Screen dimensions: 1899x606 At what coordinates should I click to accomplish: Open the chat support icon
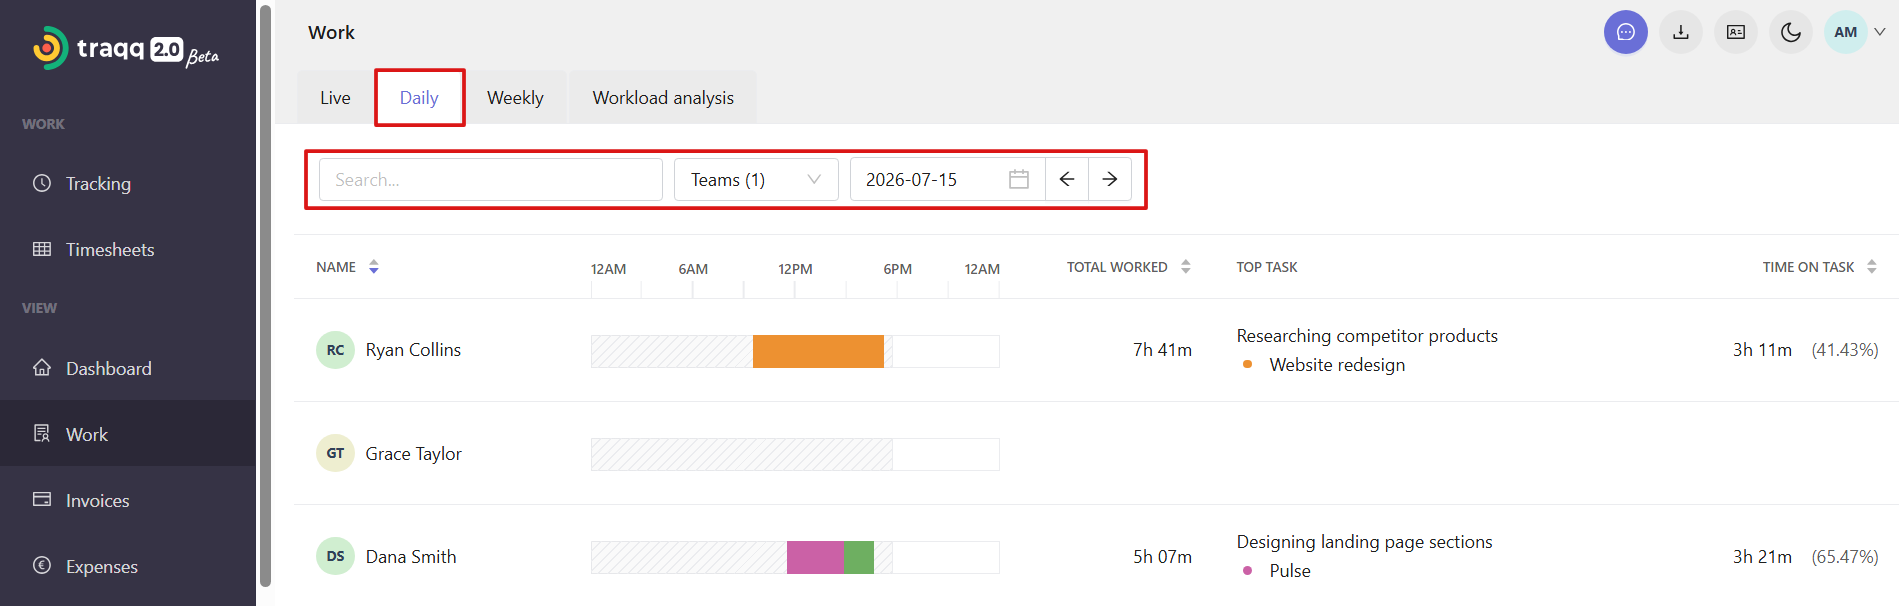pos(1626,32)
